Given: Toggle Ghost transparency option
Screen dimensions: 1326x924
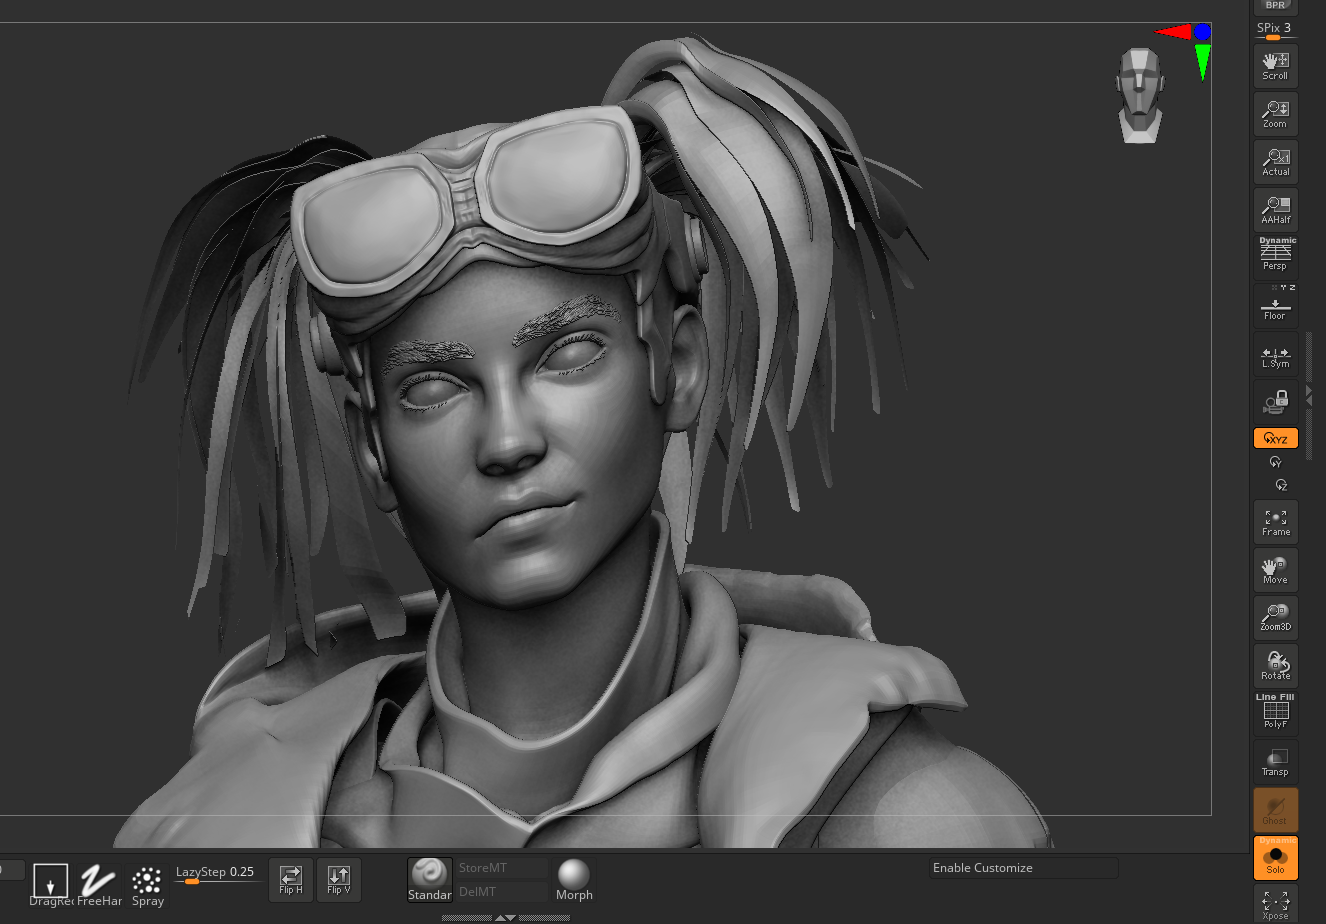Looking at the screenshot, I should click(x=1275, y=809).
